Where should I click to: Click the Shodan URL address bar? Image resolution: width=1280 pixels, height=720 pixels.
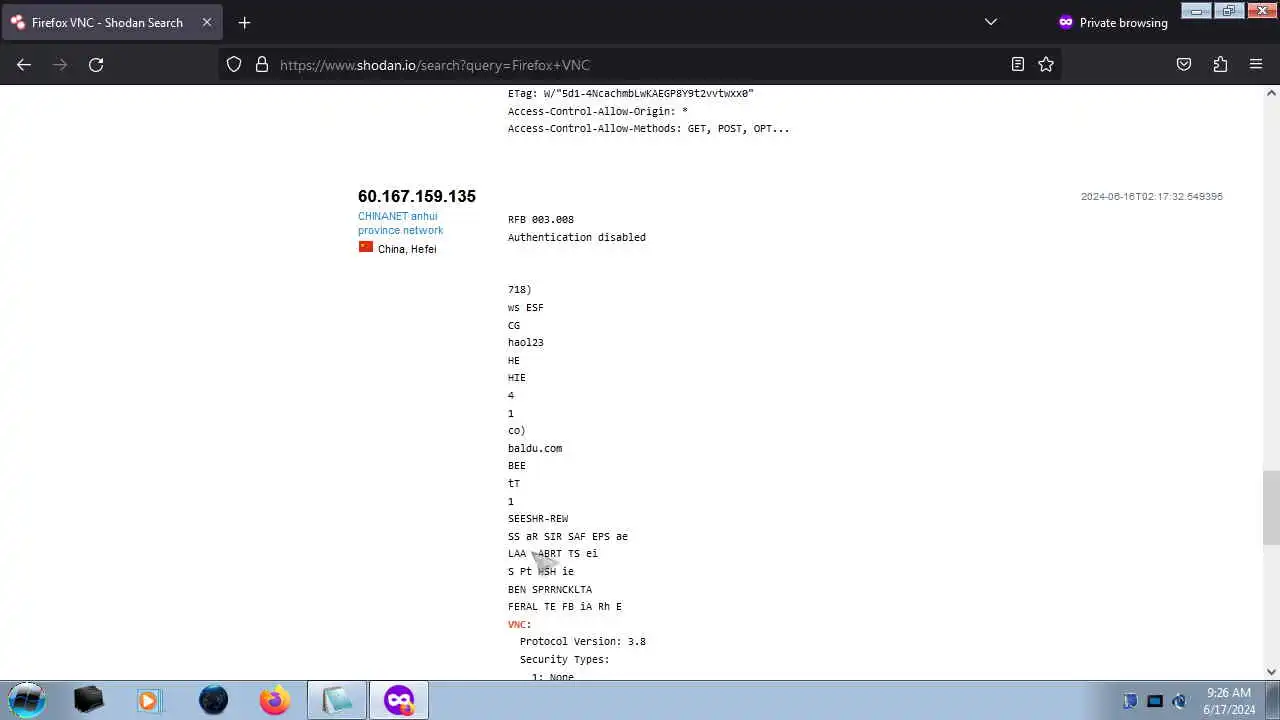(640, 65)
